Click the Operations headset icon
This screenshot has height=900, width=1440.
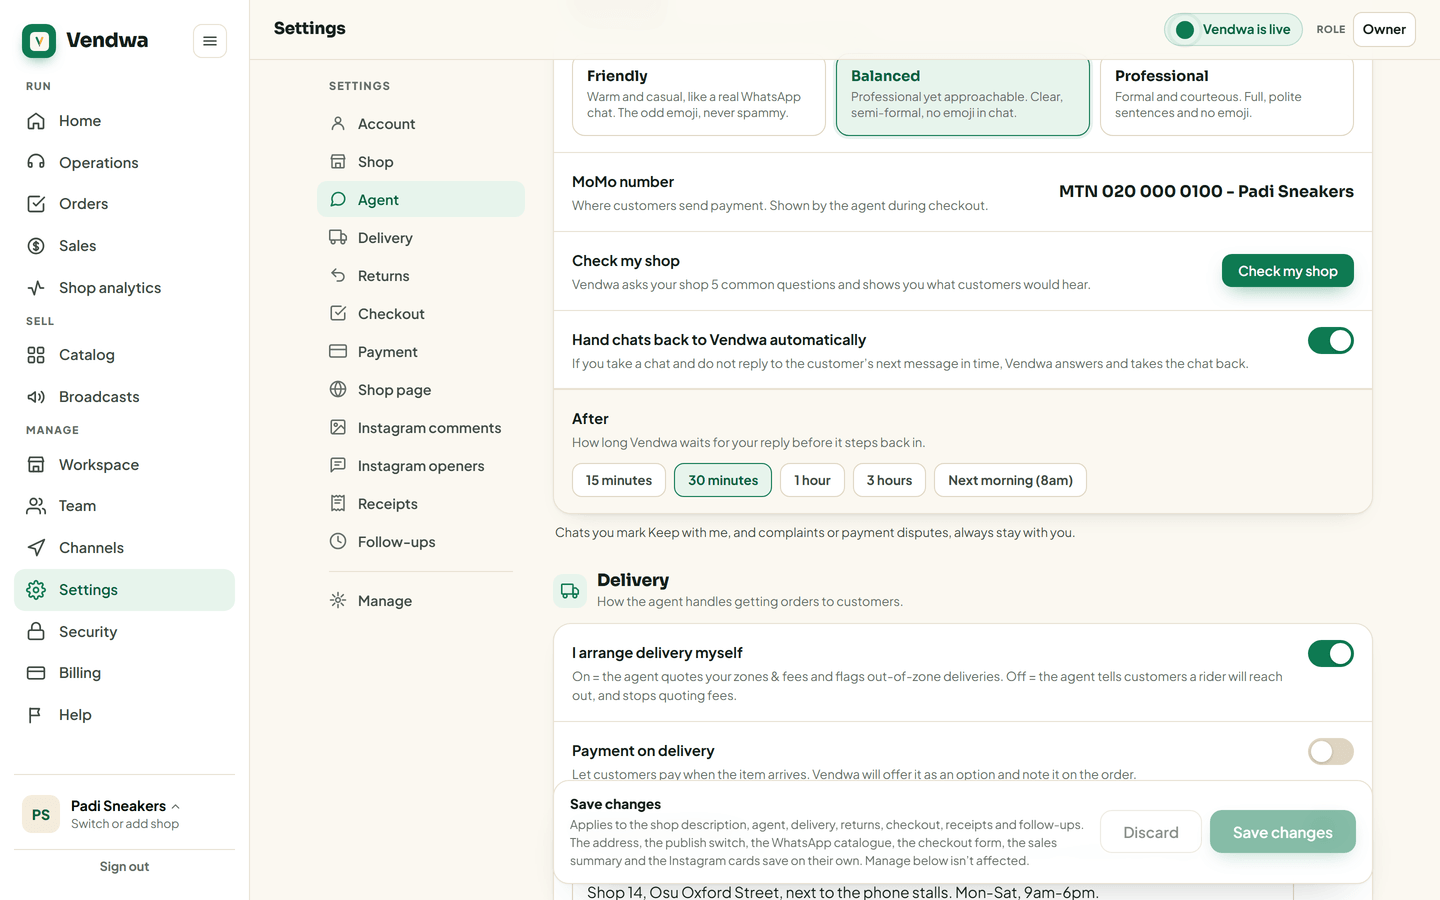36,163
